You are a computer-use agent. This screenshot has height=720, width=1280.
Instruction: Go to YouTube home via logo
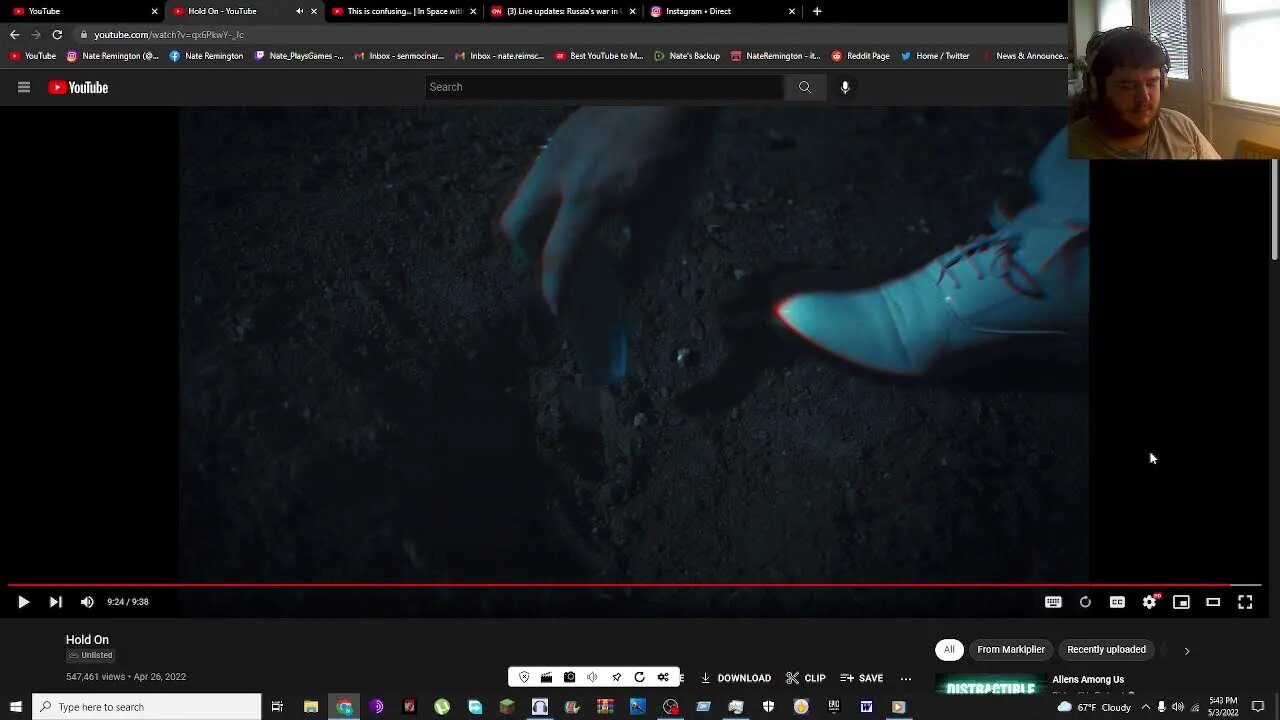click(78, 87)
